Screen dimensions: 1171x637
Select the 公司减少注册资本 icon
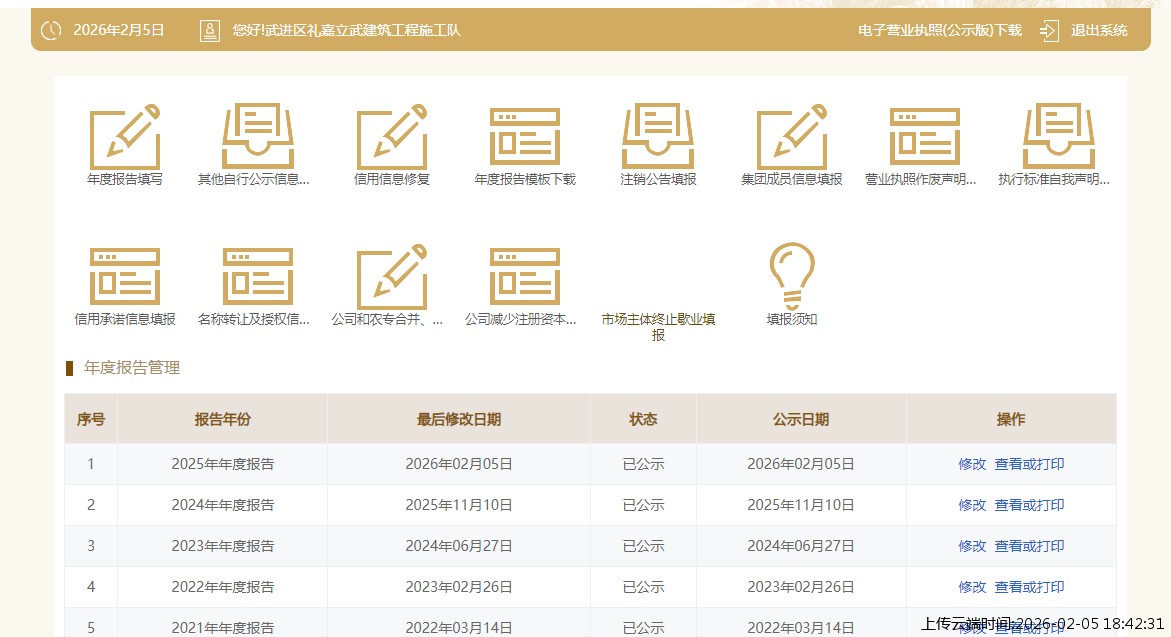524,276
